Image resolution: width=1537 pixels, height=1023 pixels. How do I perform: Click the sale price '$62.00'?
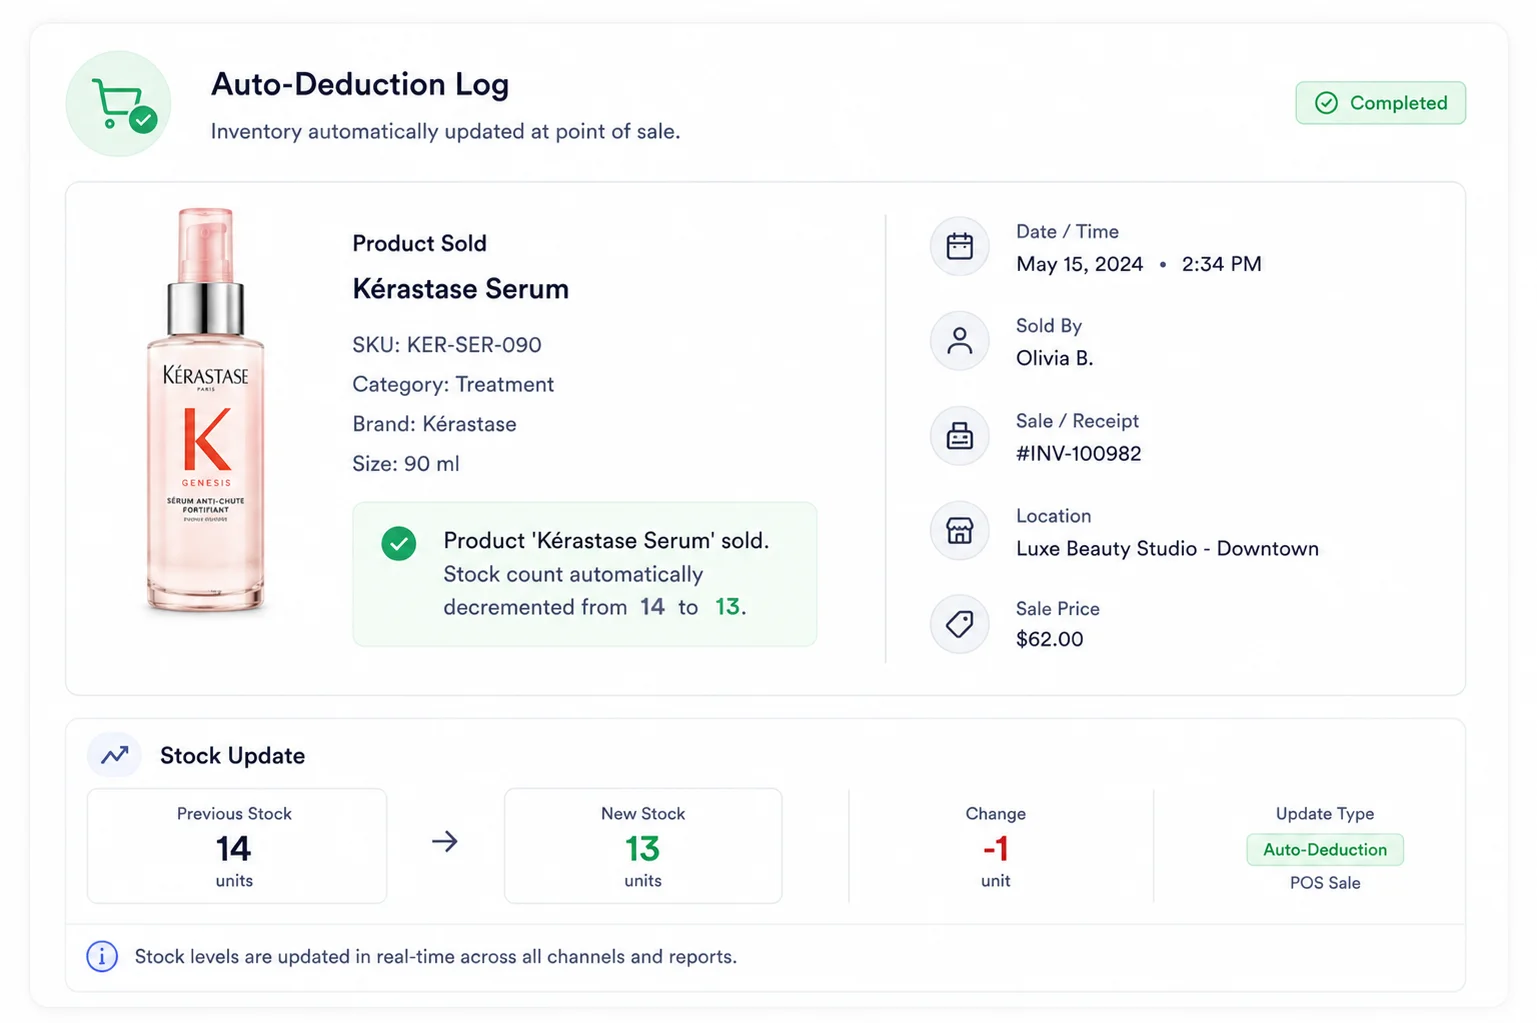click(x=1049, y=639)
